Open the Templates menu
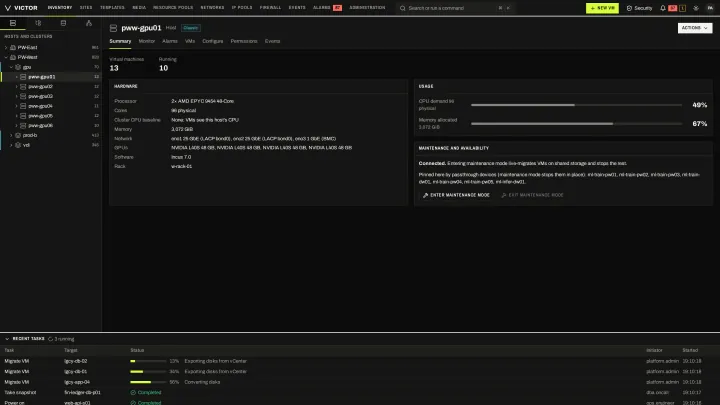Screen dimensions: 720x405 tap(112, 8)
